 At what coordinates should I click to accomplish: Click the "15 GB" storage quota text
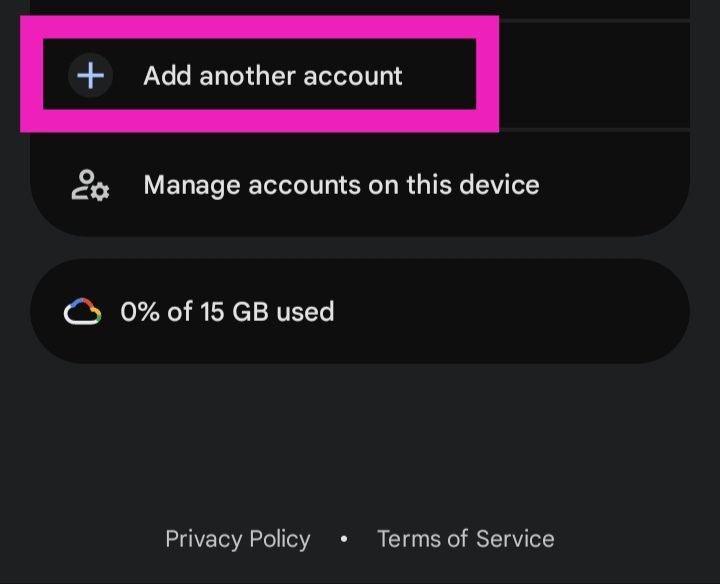point(234,312)
